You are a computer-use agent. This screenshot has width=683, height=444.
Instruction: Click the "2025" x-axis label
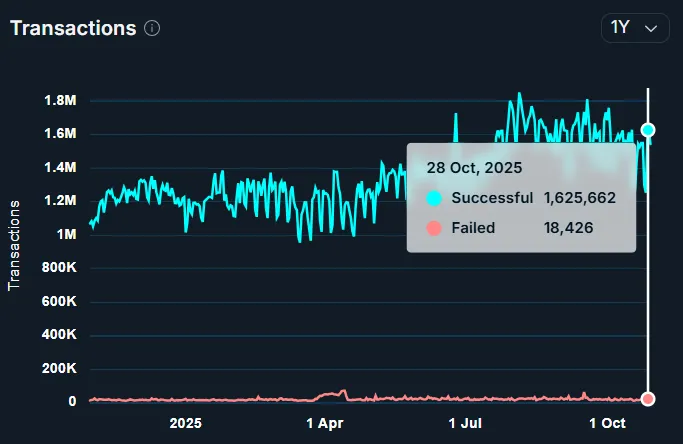[x=186, y=423]
